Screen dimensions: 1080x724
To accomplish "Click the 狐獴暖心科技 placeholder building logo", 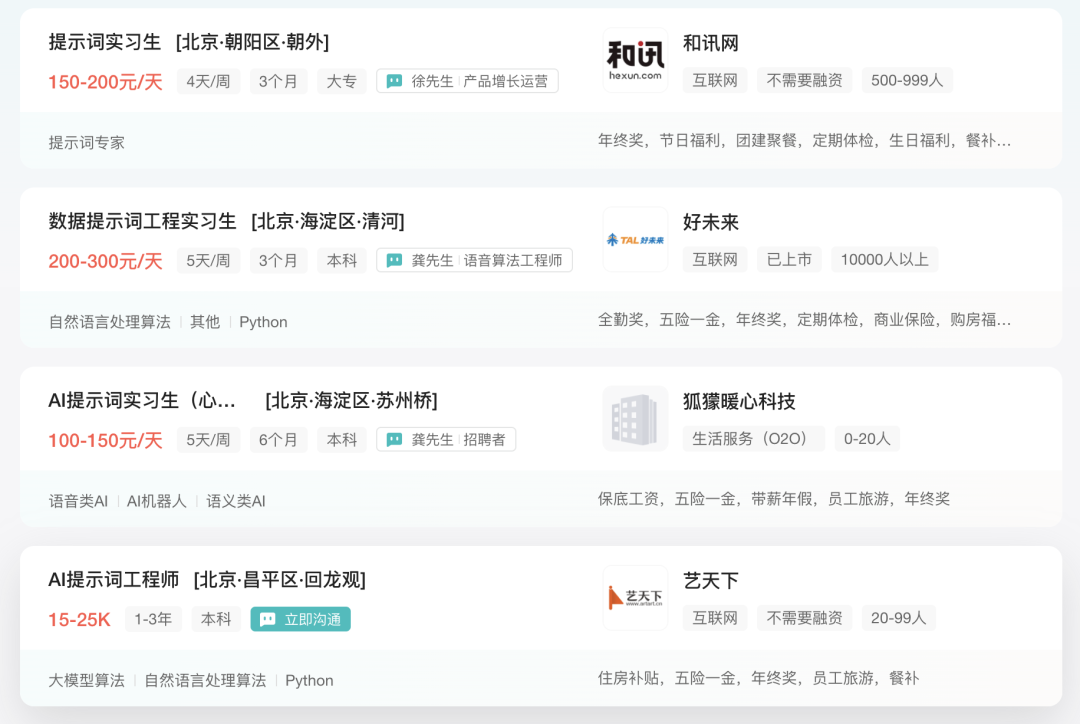I will pyautogui.click(x=635, y=418).
